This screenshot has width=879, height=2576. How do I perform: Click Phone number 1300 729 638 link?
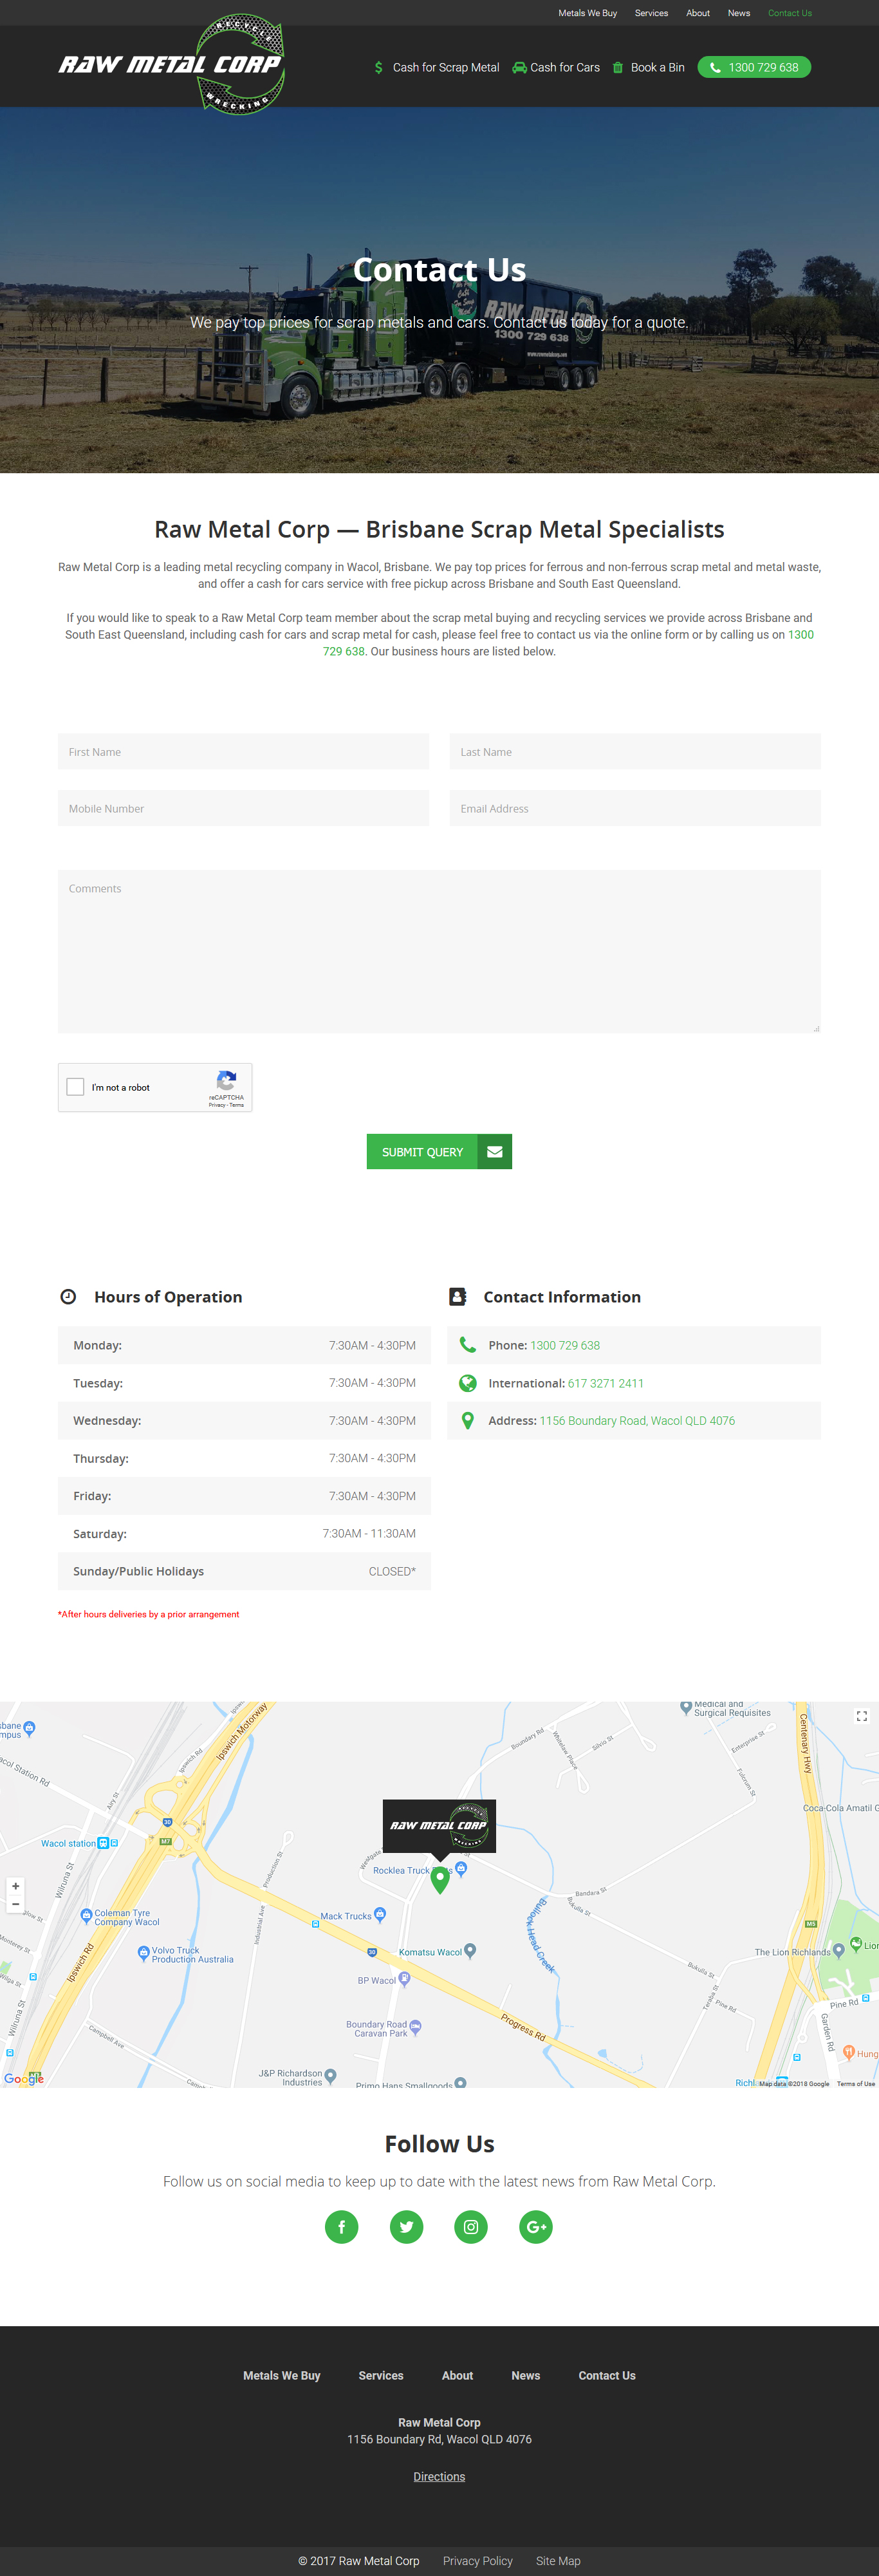[565, 1346]
